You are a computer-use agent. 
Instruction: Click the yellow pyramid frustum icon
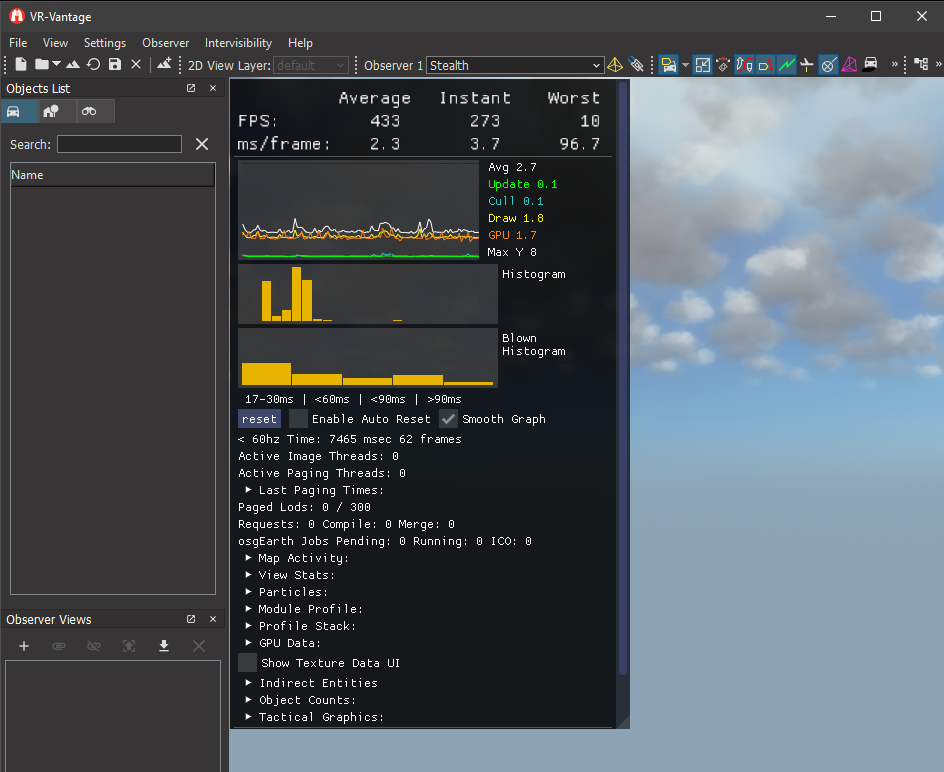615,64
